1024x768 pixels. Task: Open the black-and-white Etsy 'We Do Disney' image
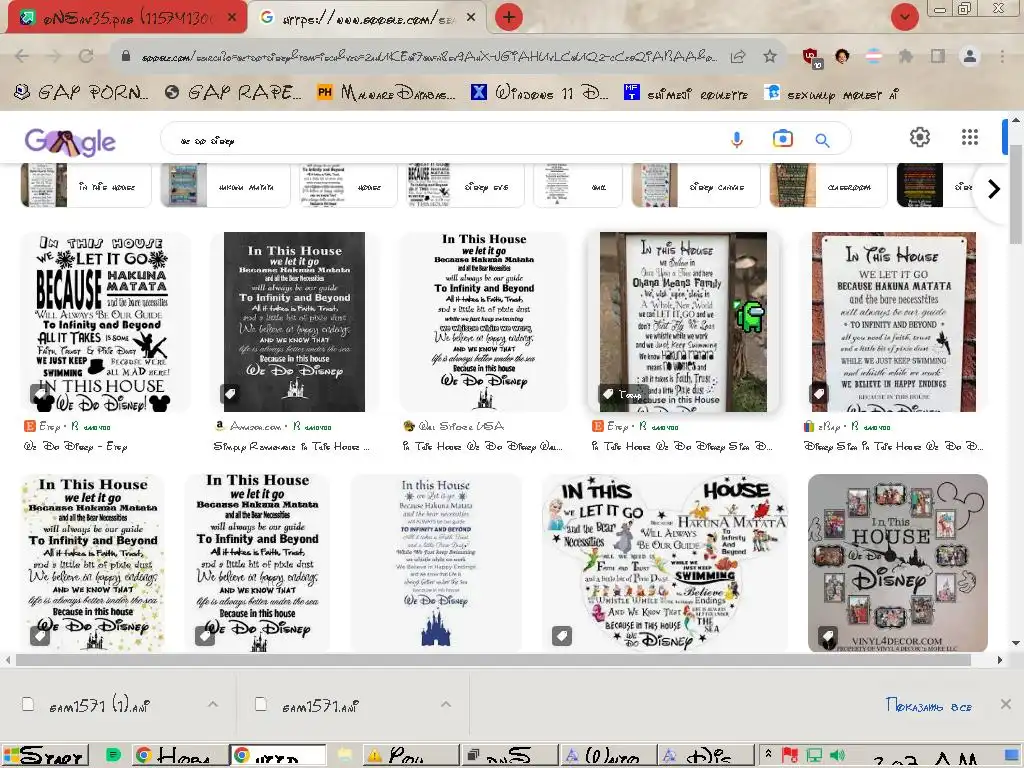click(x=104, y=322)
